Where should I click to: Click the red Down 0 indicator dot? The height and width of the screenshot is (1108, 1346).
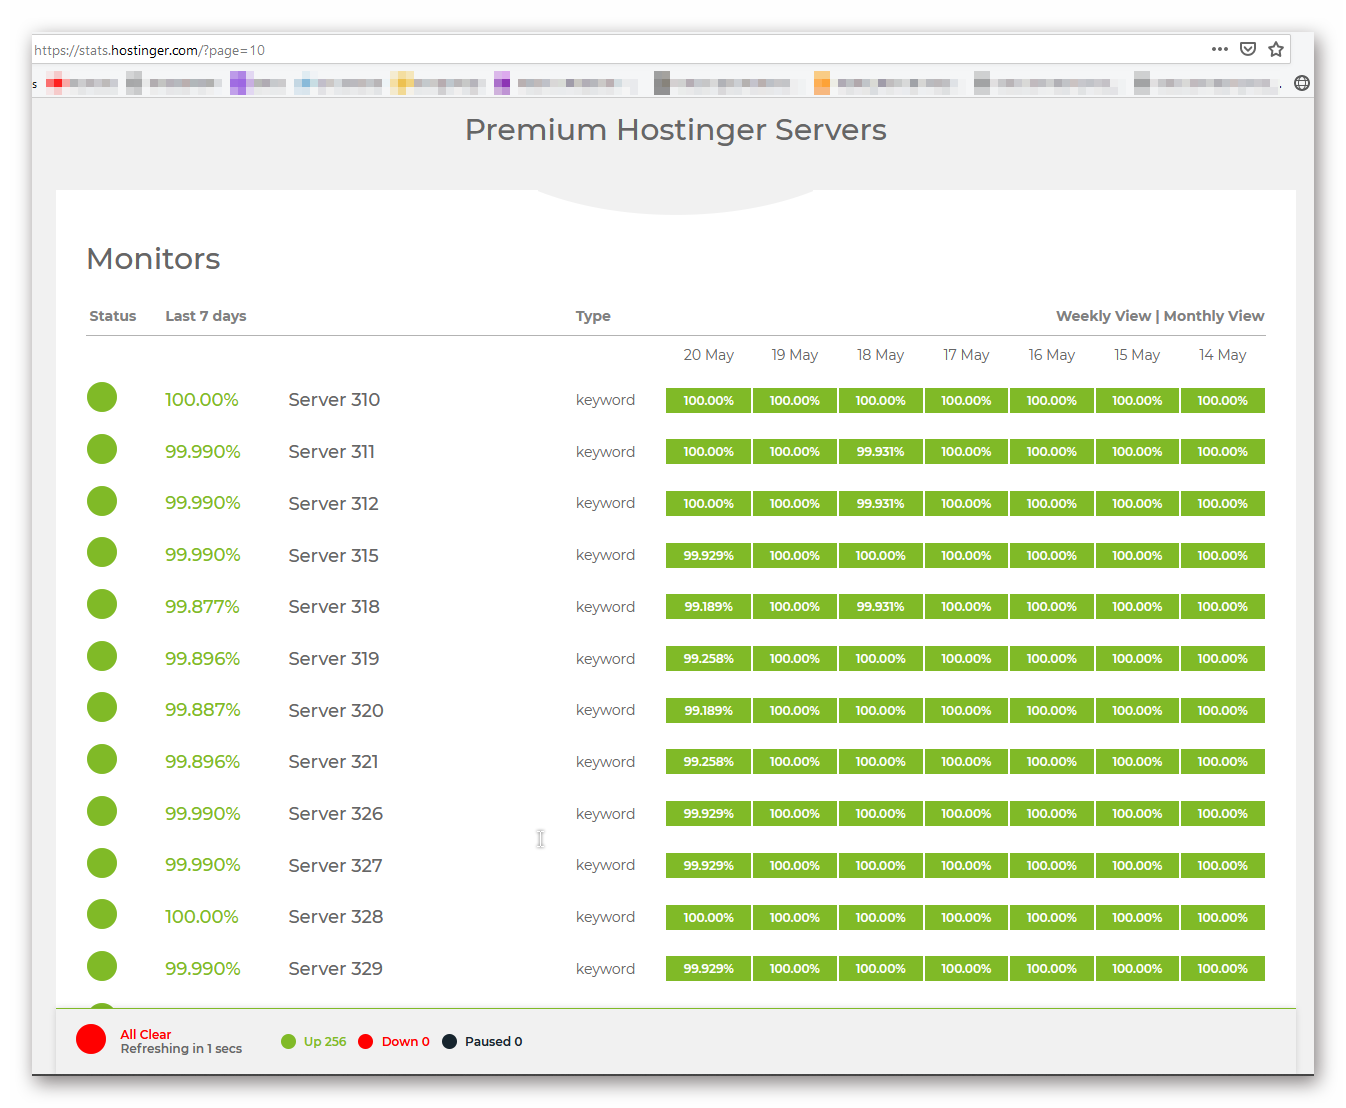tap(366, 1042)
